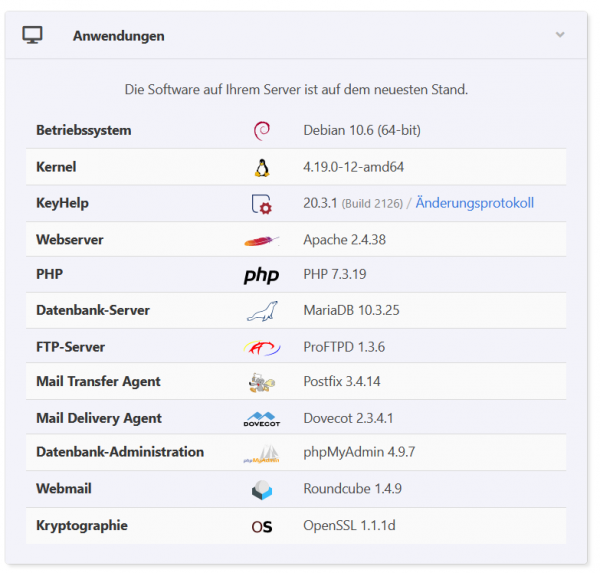Screen dimensions: 600x573
Task: Select the (Build 2126) text
Action: coord(372,204)
